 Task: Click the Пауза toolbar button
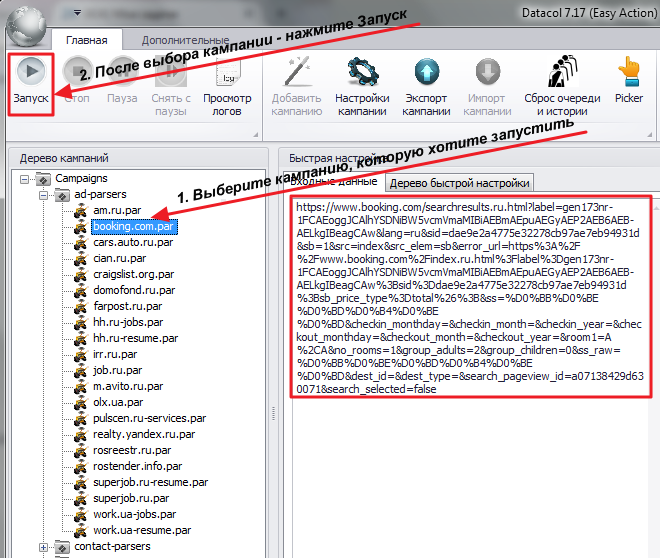[122, 82]
